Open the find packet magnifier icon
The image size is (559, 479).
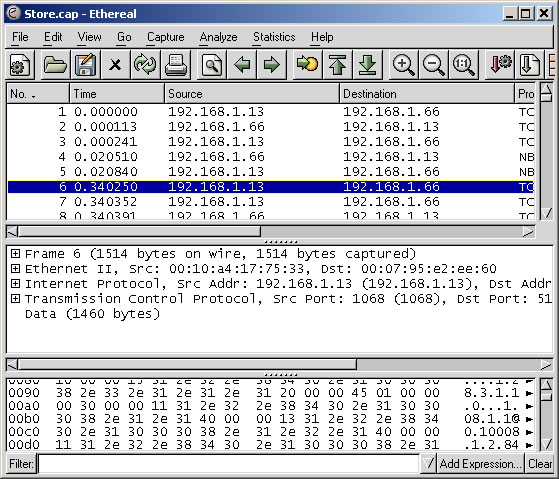click(212, 65)
